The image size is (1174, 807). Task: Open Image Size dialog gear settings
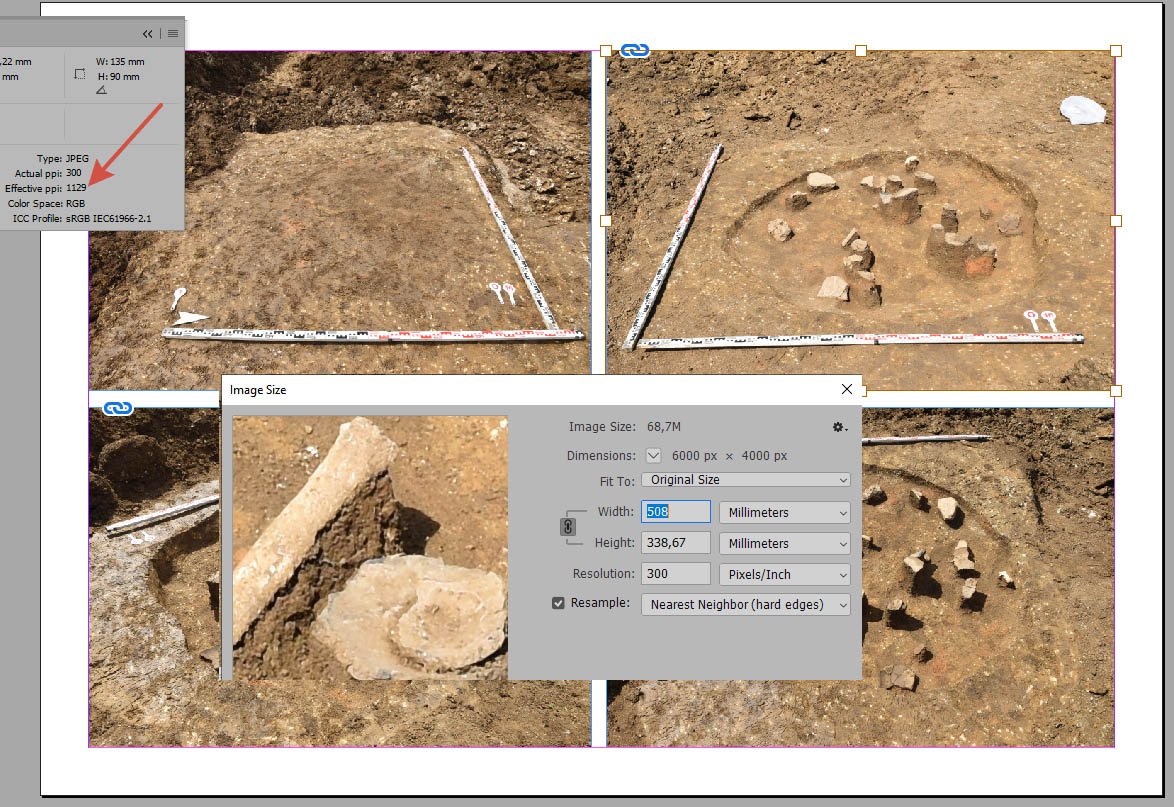(839, 427)
